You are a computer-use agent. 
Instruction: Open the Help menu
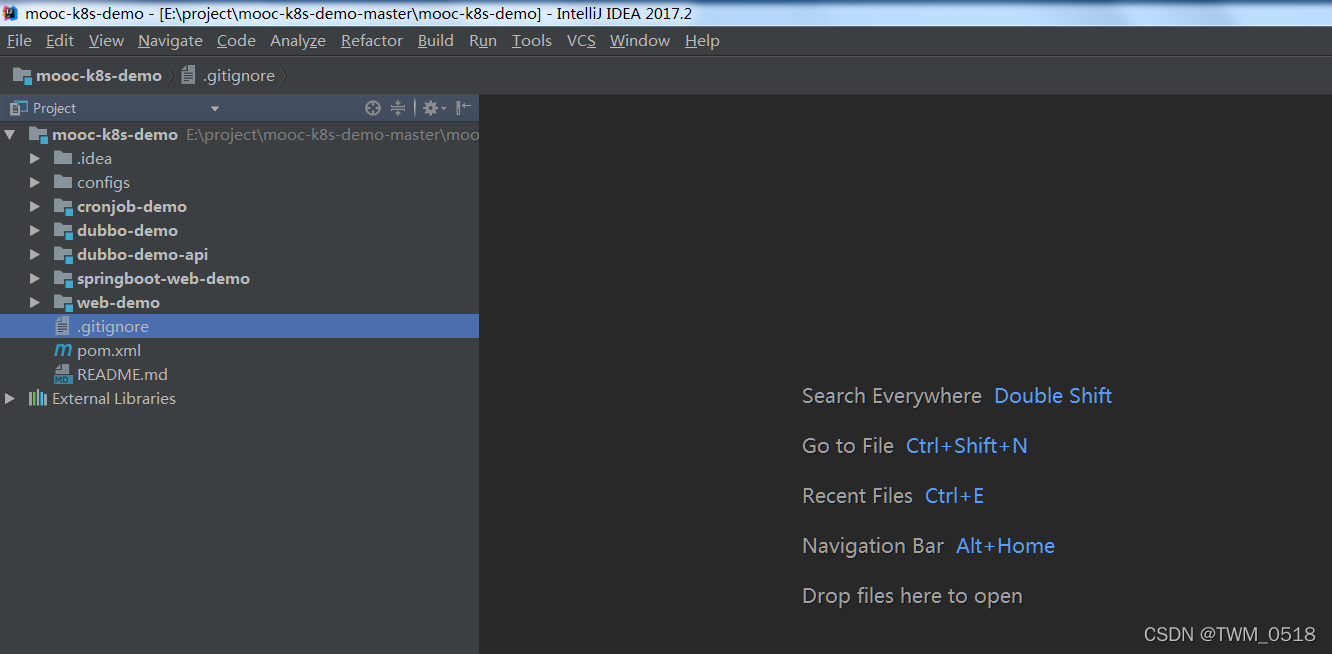702,41
